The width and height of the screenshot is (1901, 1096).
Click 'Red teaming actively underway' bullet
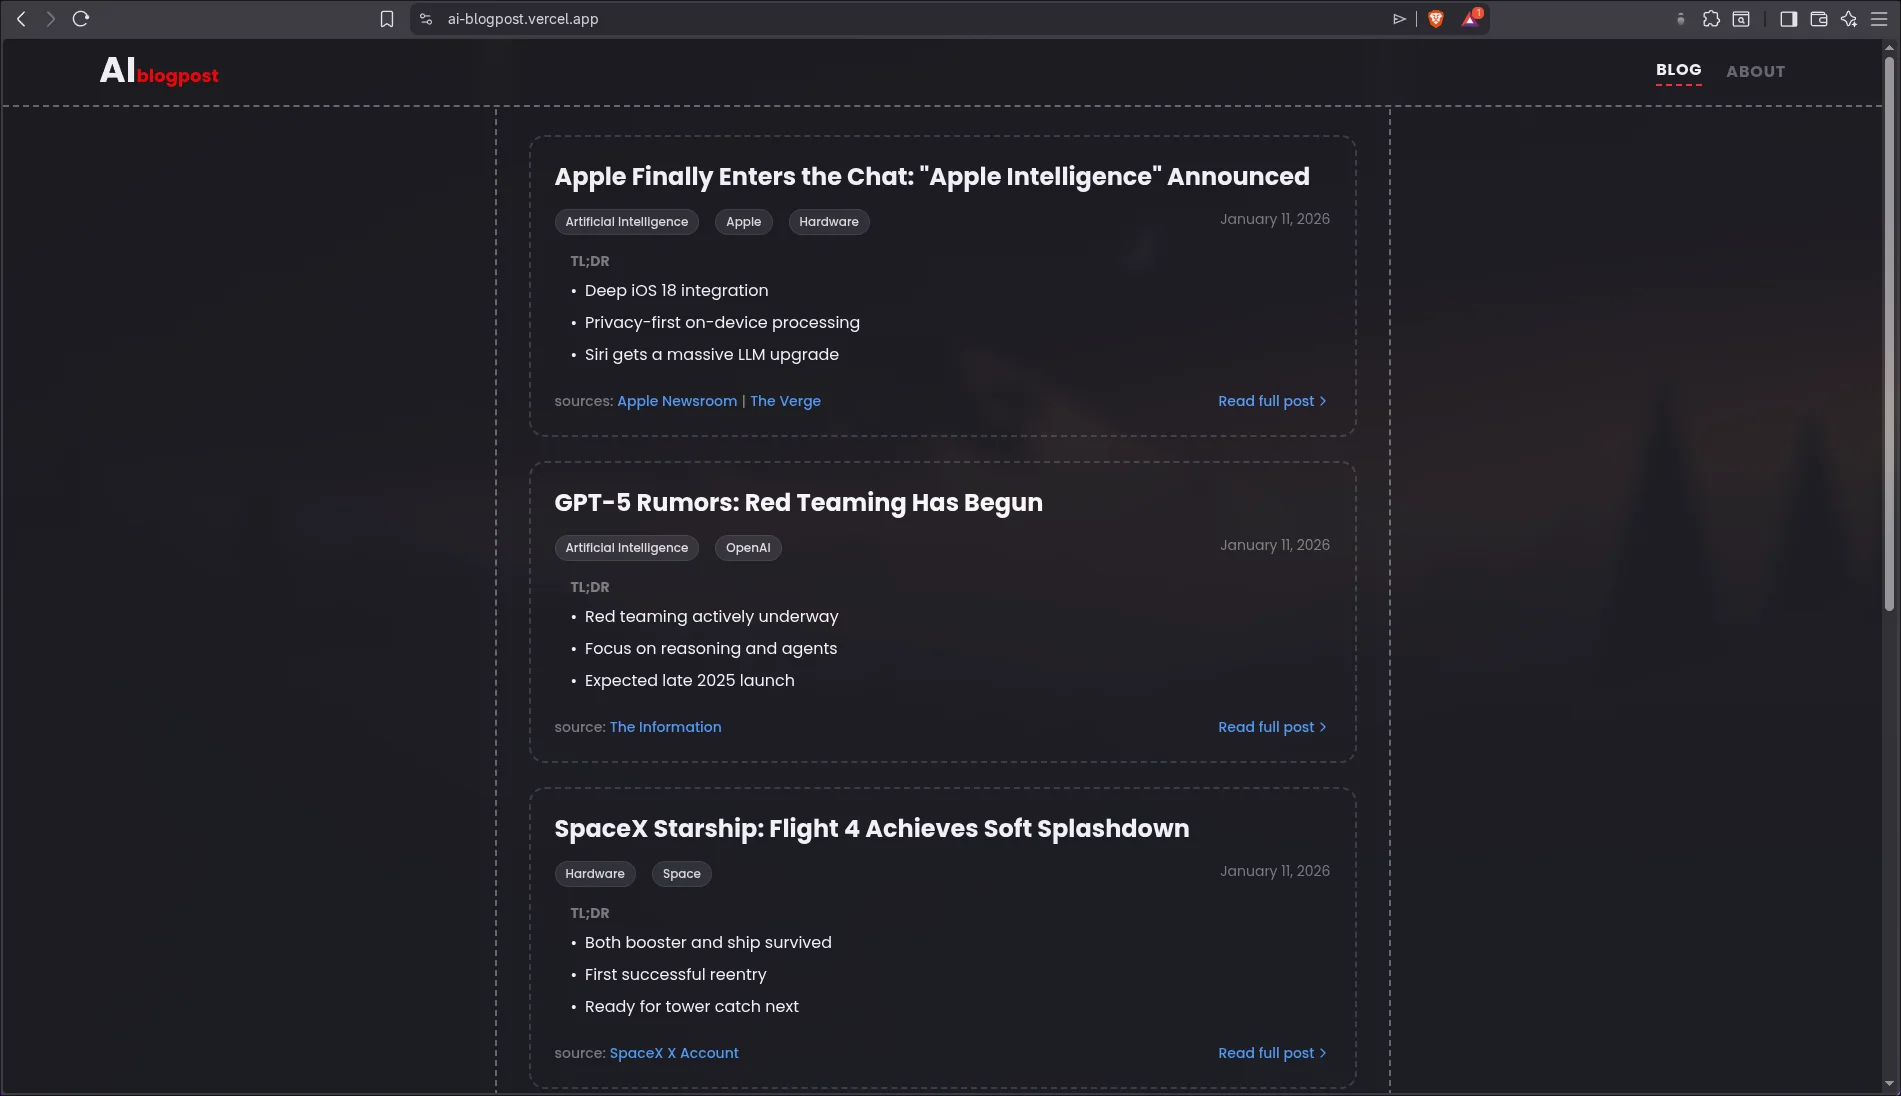(712, 617)
